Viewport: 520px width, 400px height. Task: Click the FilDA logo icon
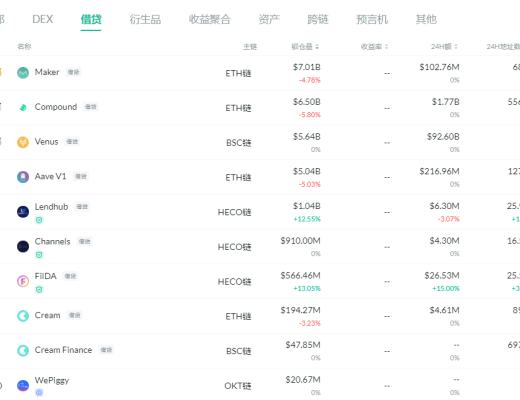pyautogui.click(x=23, y=281)
